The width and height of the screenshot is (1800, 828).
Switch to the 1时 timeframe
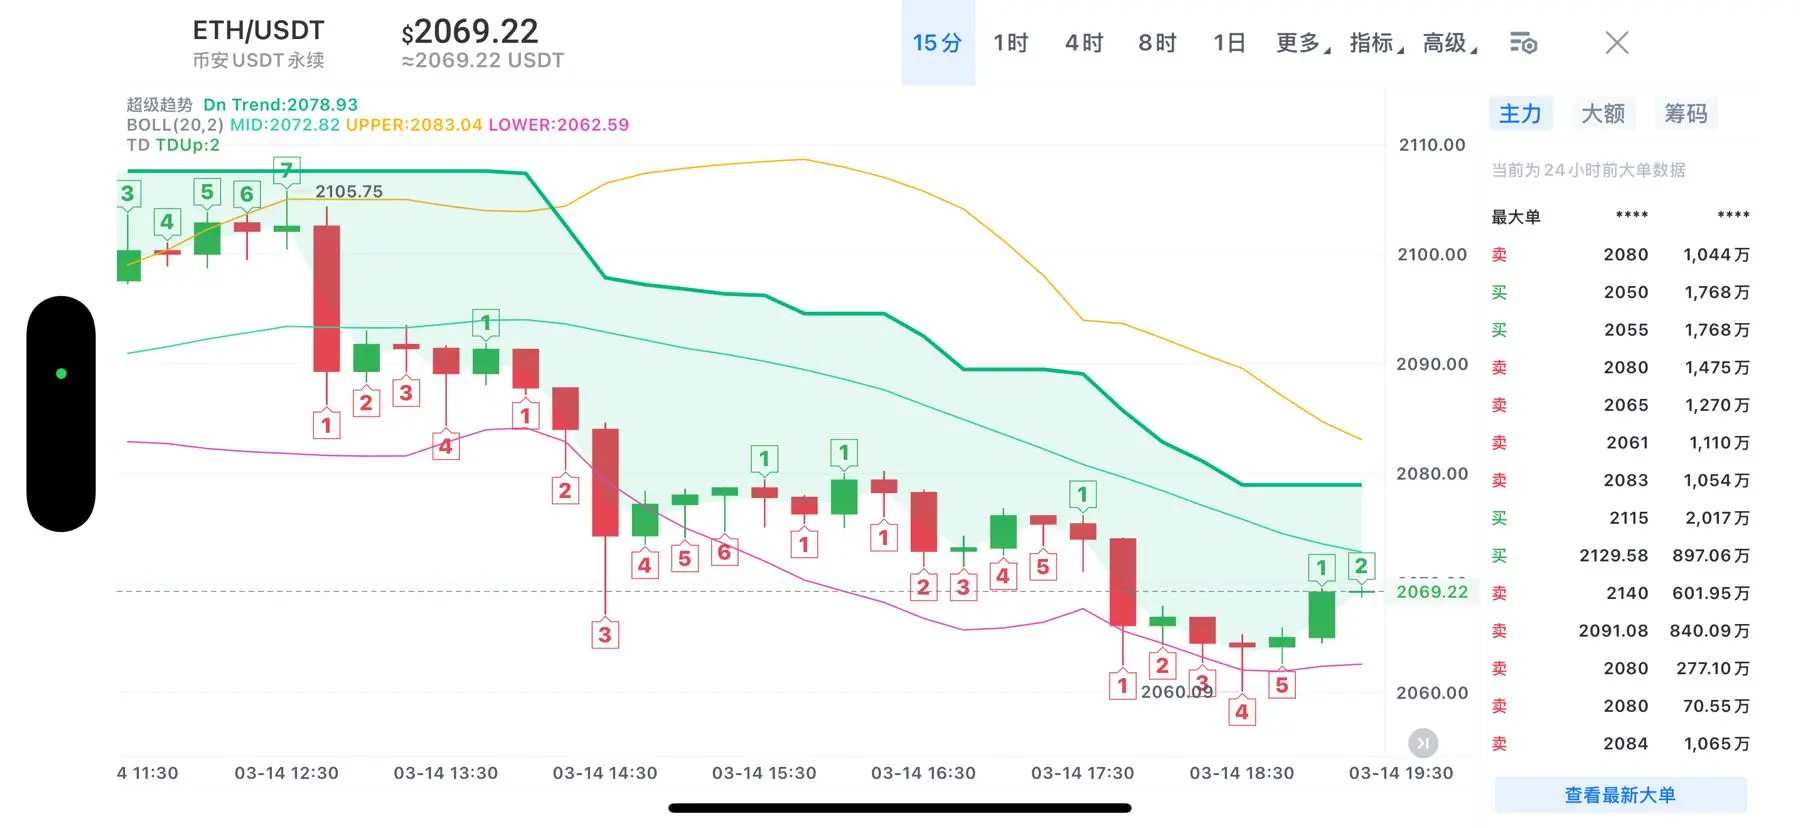(1011, 43)
